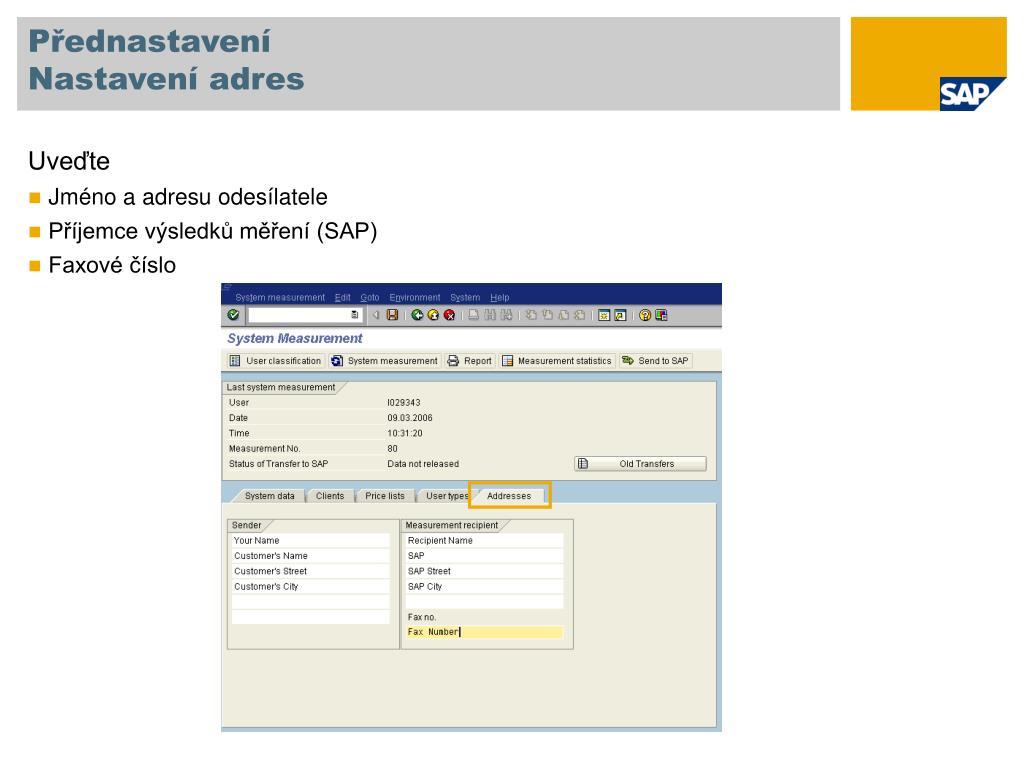Click the Previous Page icon
Viewport: 1024px width, 768px height.
pos(547,315)
